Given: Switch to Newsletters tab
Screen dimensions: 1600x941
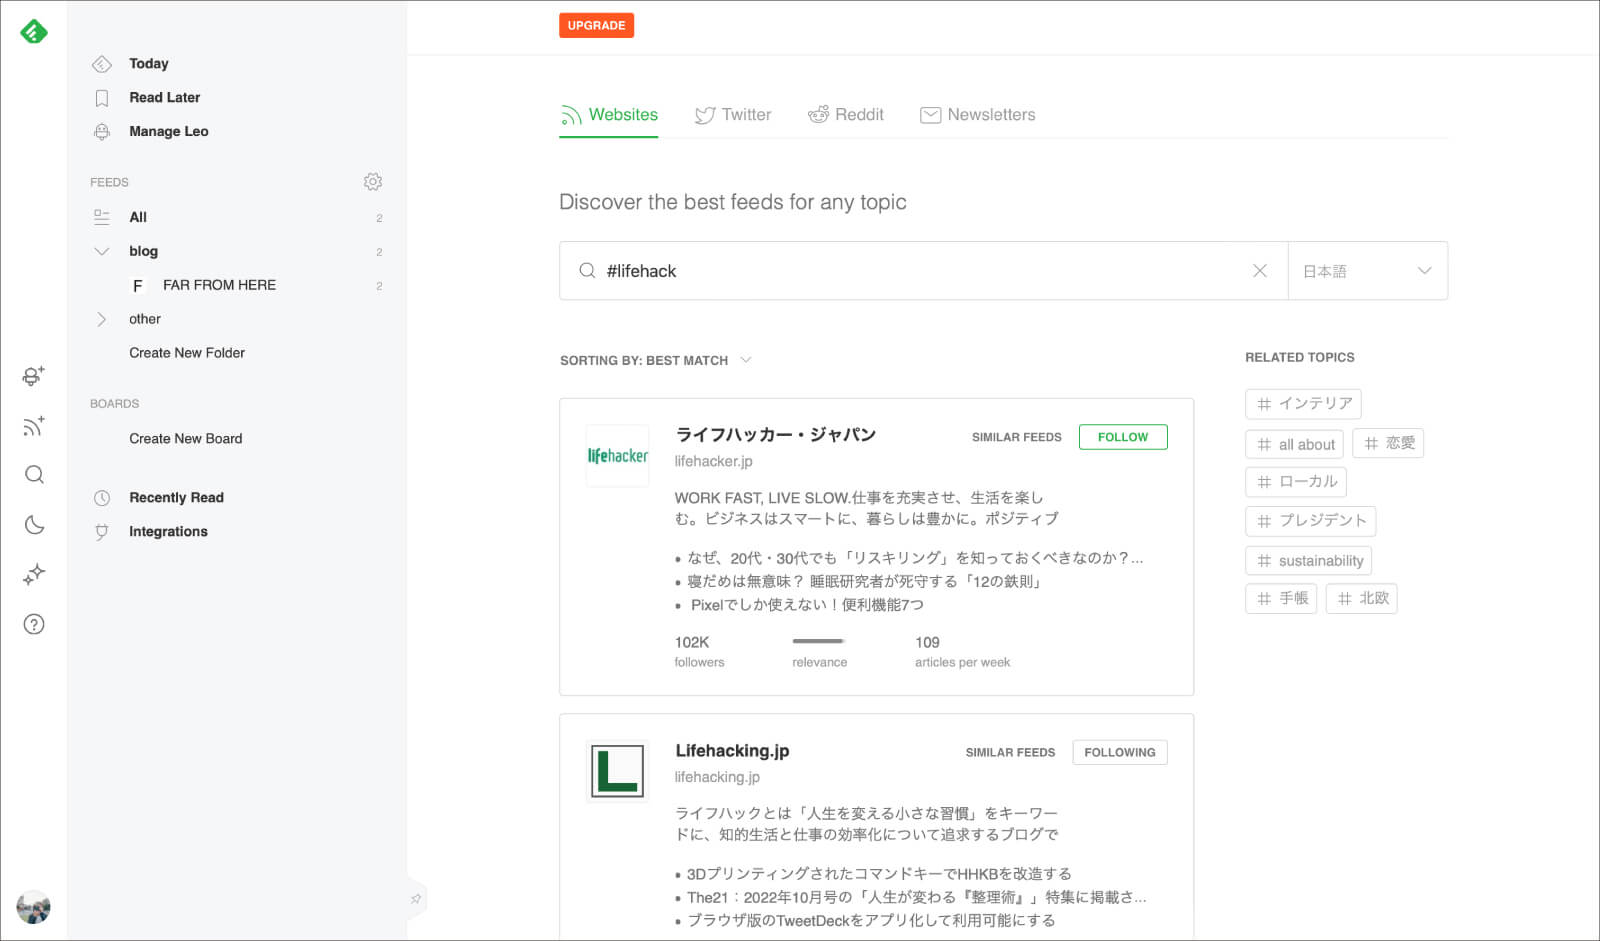Looking at the screenshot, I should coord(978,115).
